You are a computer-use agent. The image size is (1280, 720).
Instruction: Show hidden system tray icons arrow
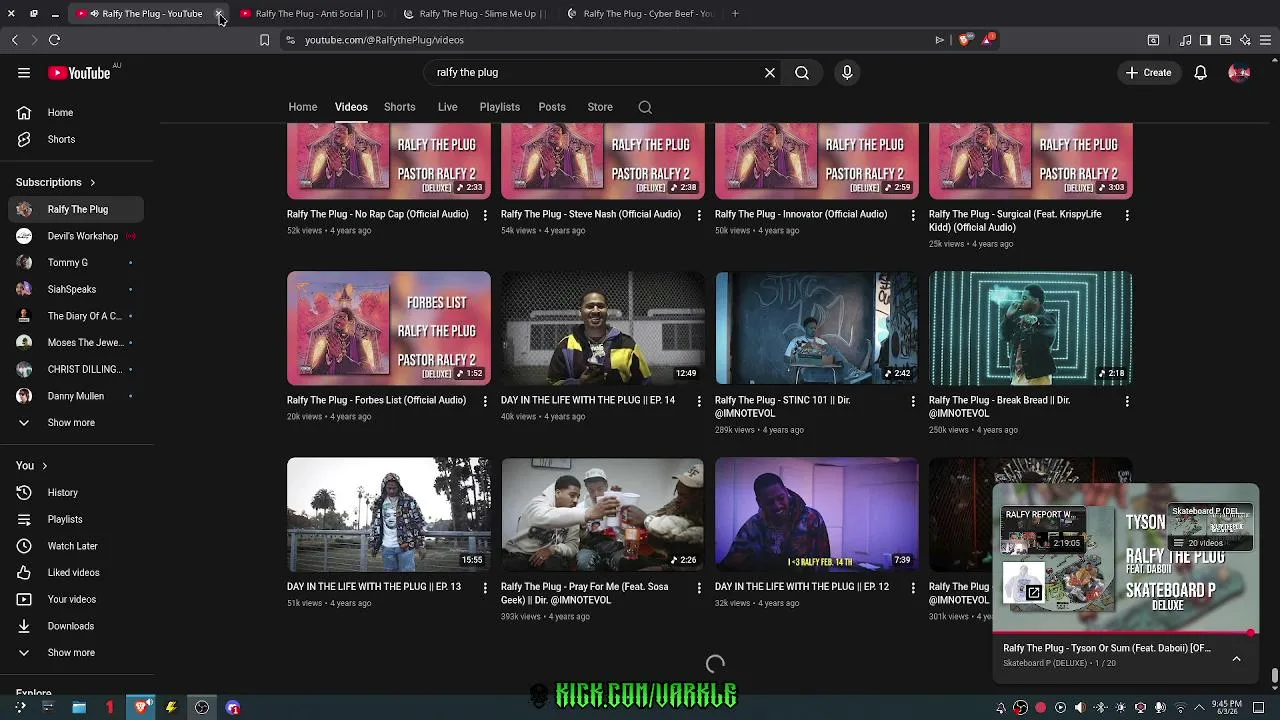click(1199, 708)
